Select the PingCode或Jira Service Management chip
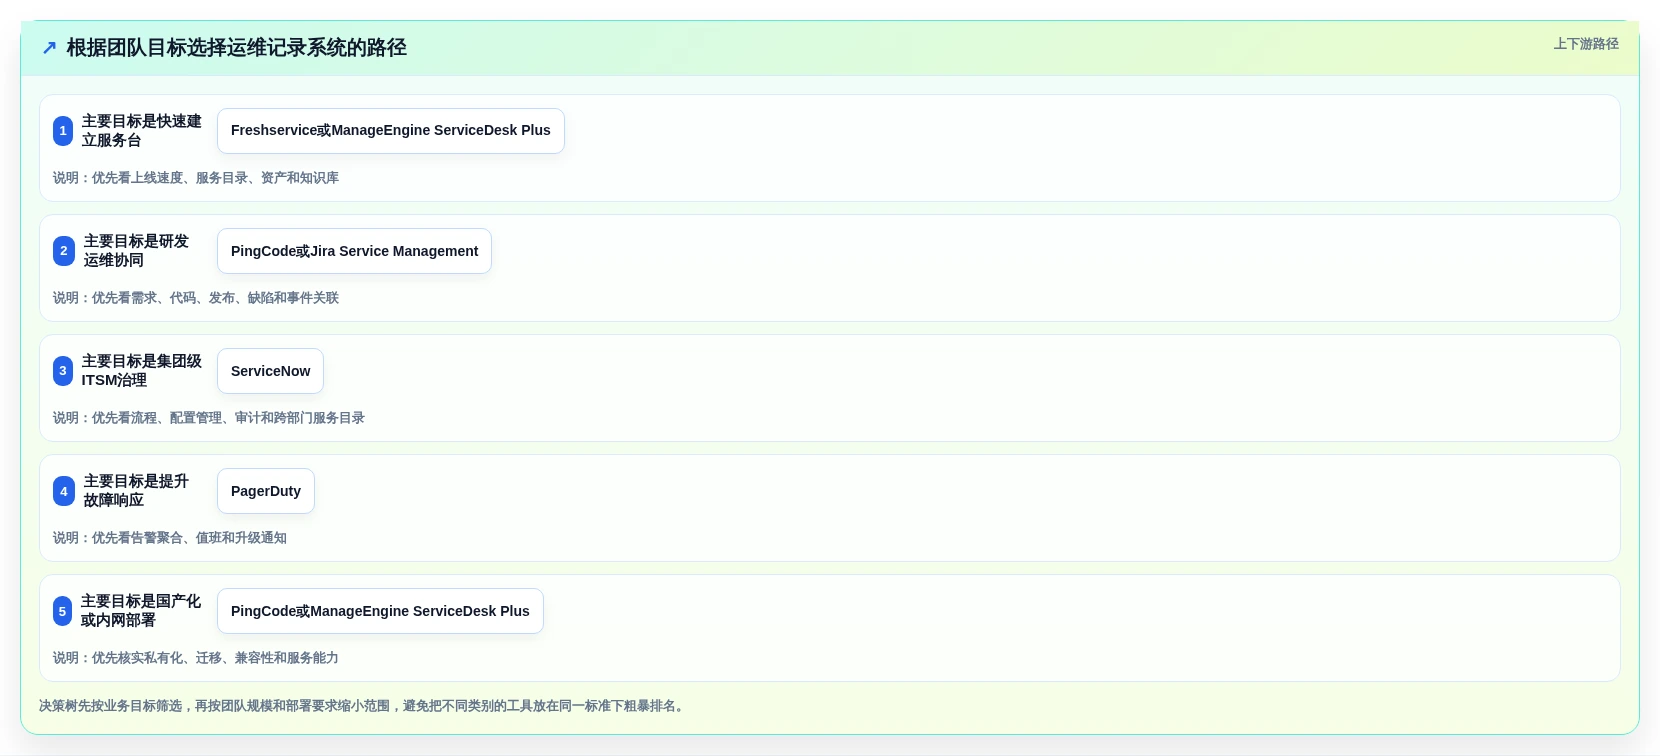Image resolution: width=1660 pixels, height=756 pixels. click(354, 251)
